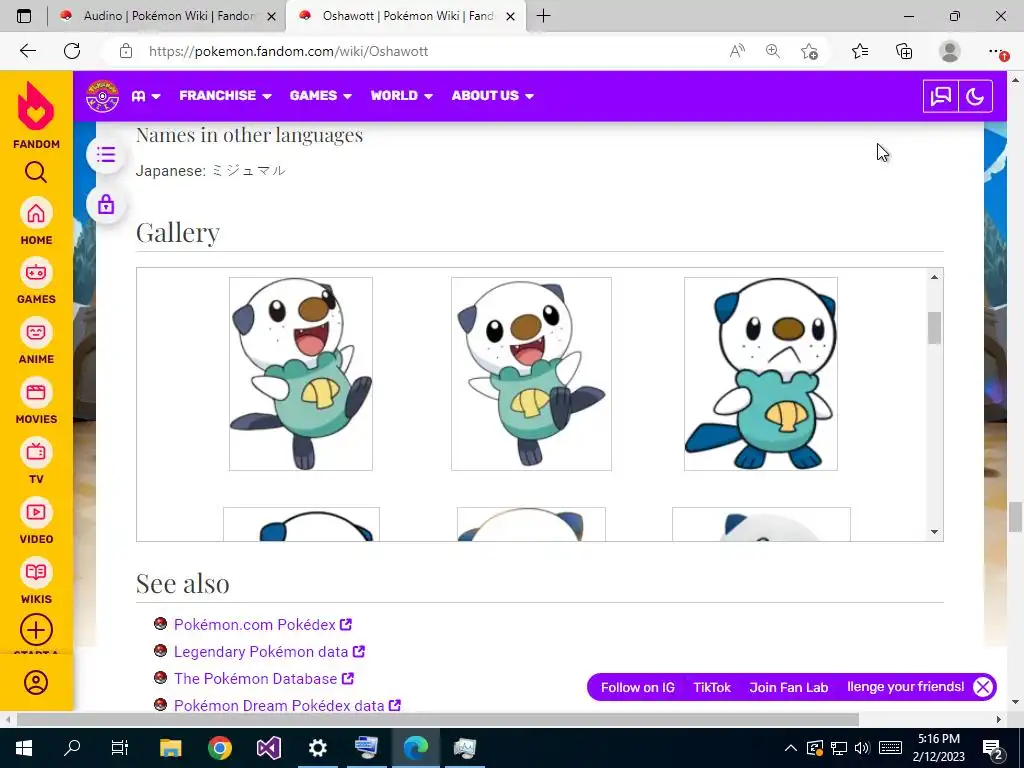Toggle vertical tabs actions menu
The height and width of the screenshot is (768, 1024).
tap(24, 16)
